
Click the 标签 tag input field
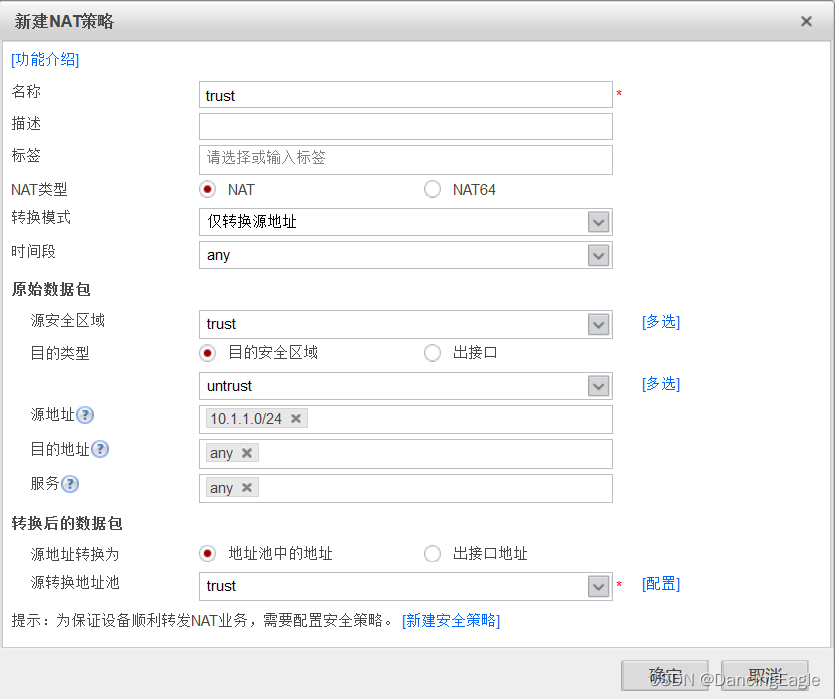(x=406, y=160)
